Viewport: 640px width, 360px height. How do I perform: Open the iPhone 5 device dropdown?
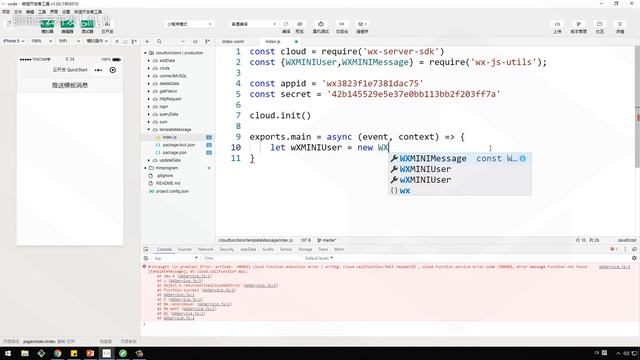coord(13,41)
